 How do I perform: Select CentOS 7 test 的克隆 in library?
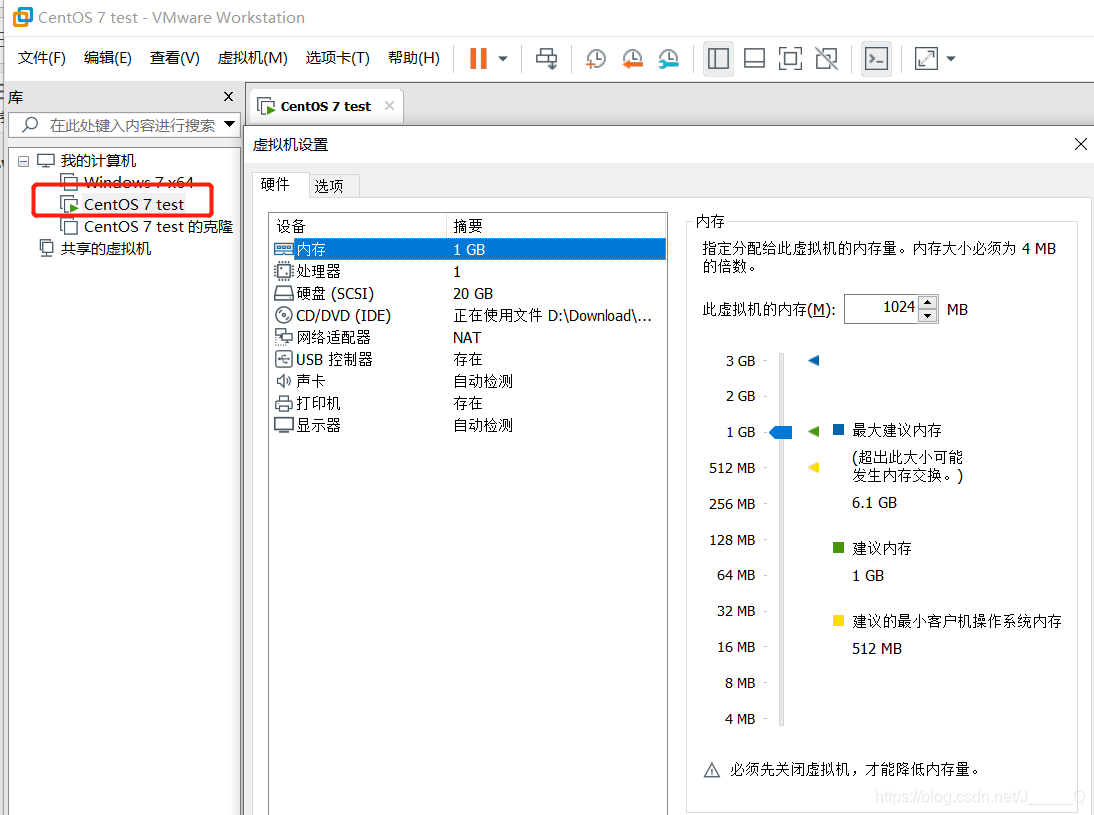[x=146, y=226]
